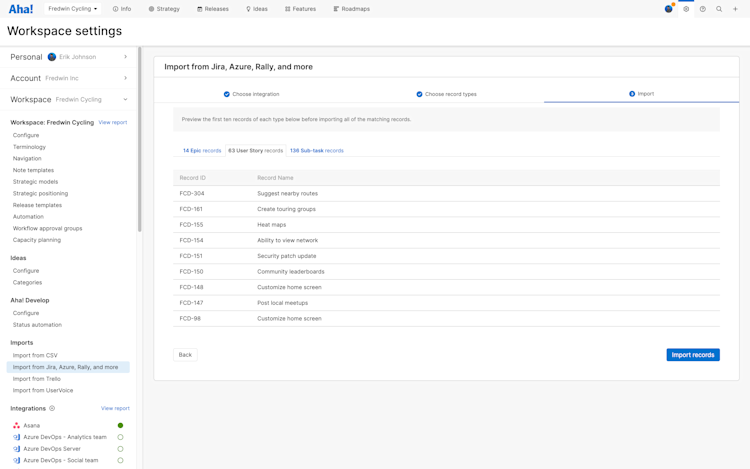
Task: Open Note templates settings
Action: coord(33,170)
